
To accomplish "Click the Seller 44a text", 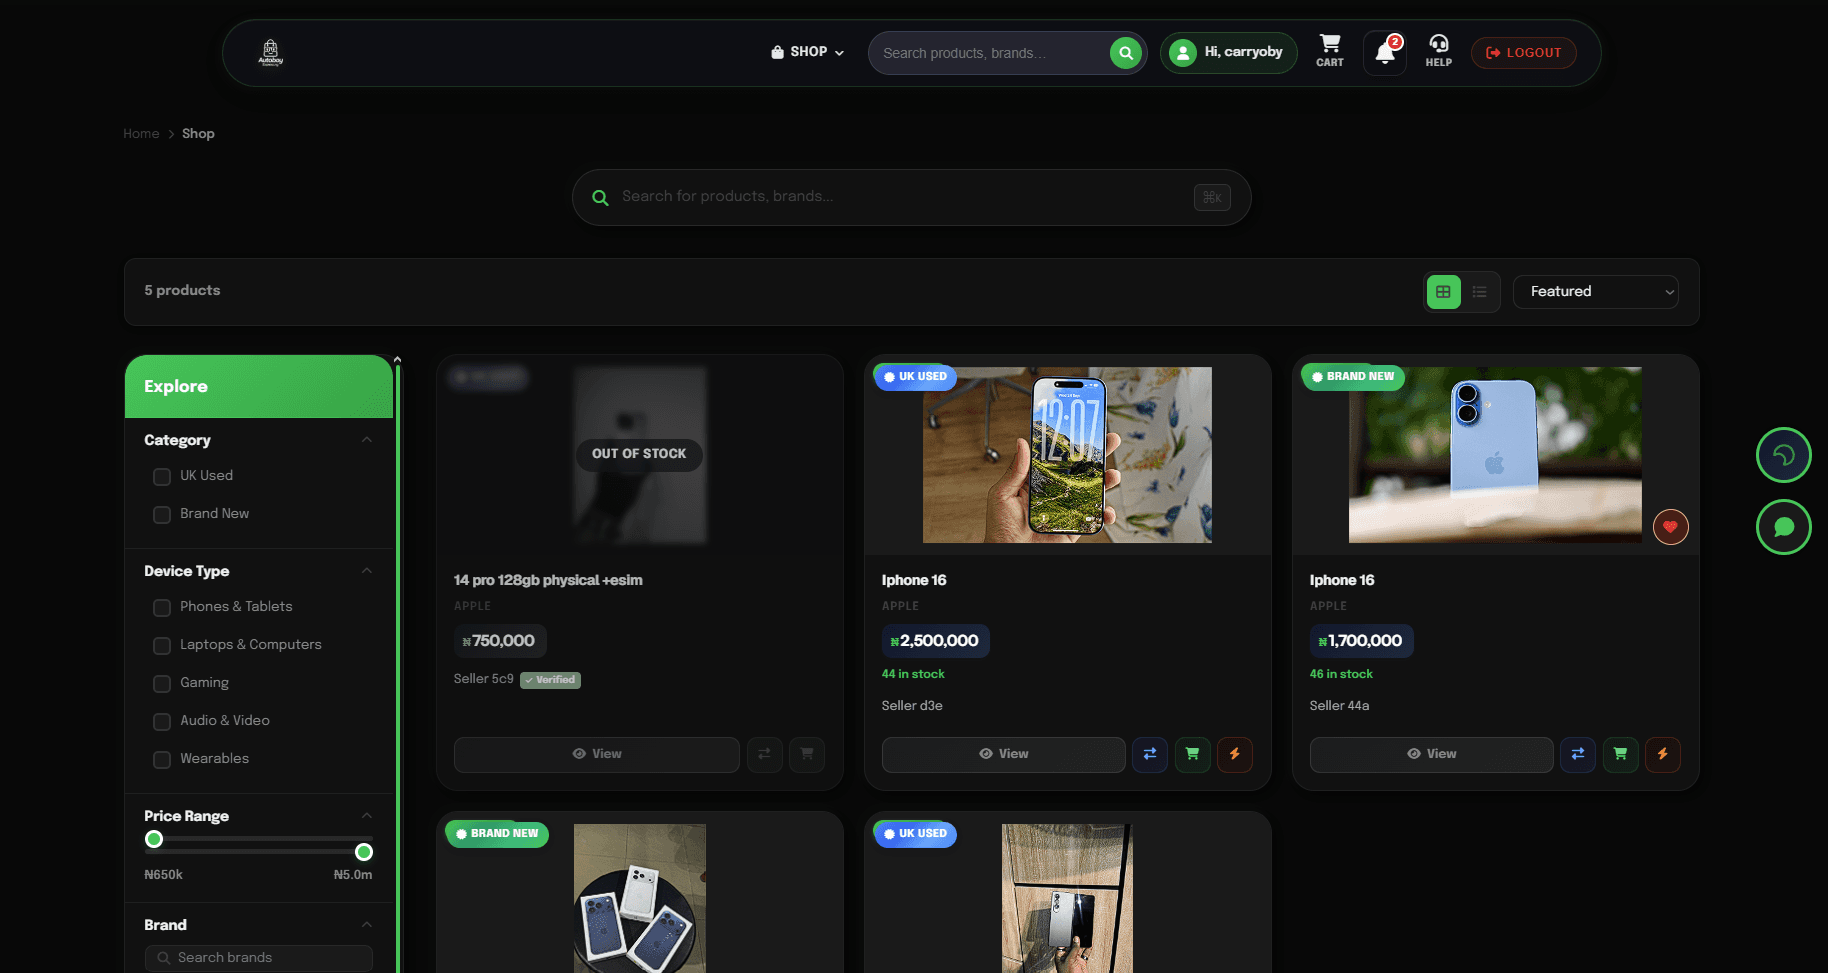I will (1340, 706).
